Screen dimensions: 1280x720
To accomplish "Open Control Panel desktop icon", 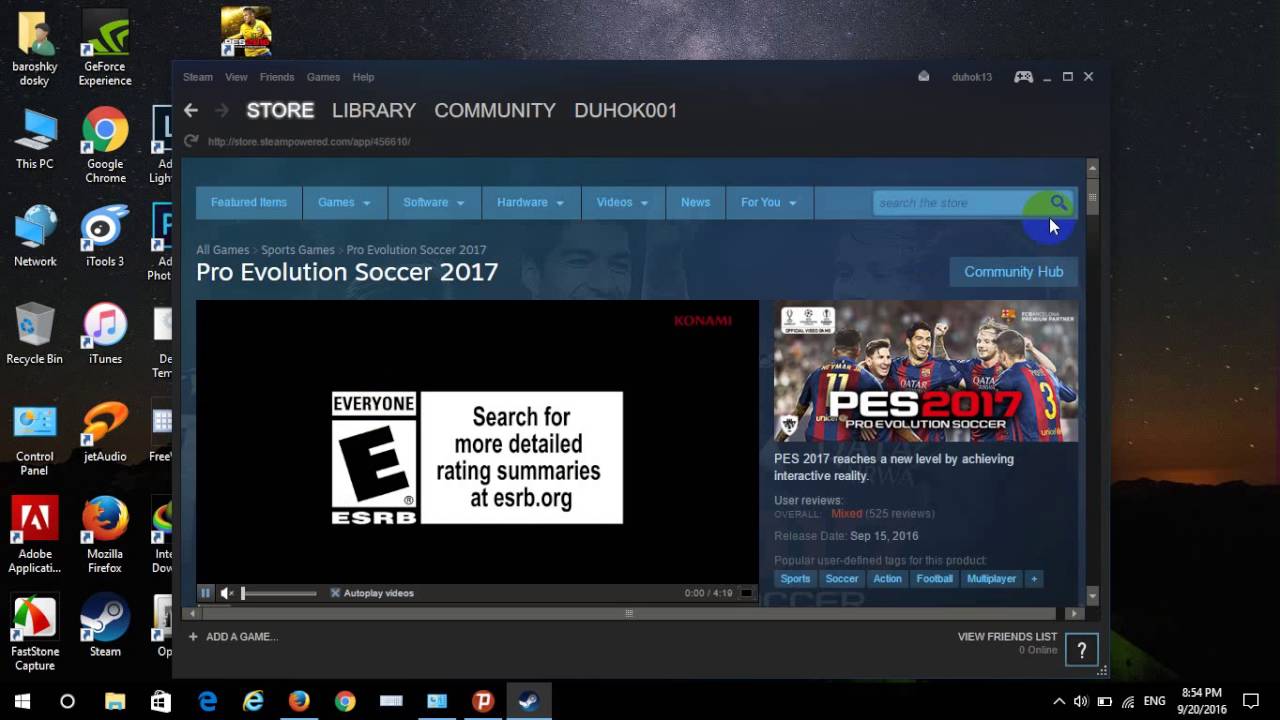I will (x=34, y=438).
